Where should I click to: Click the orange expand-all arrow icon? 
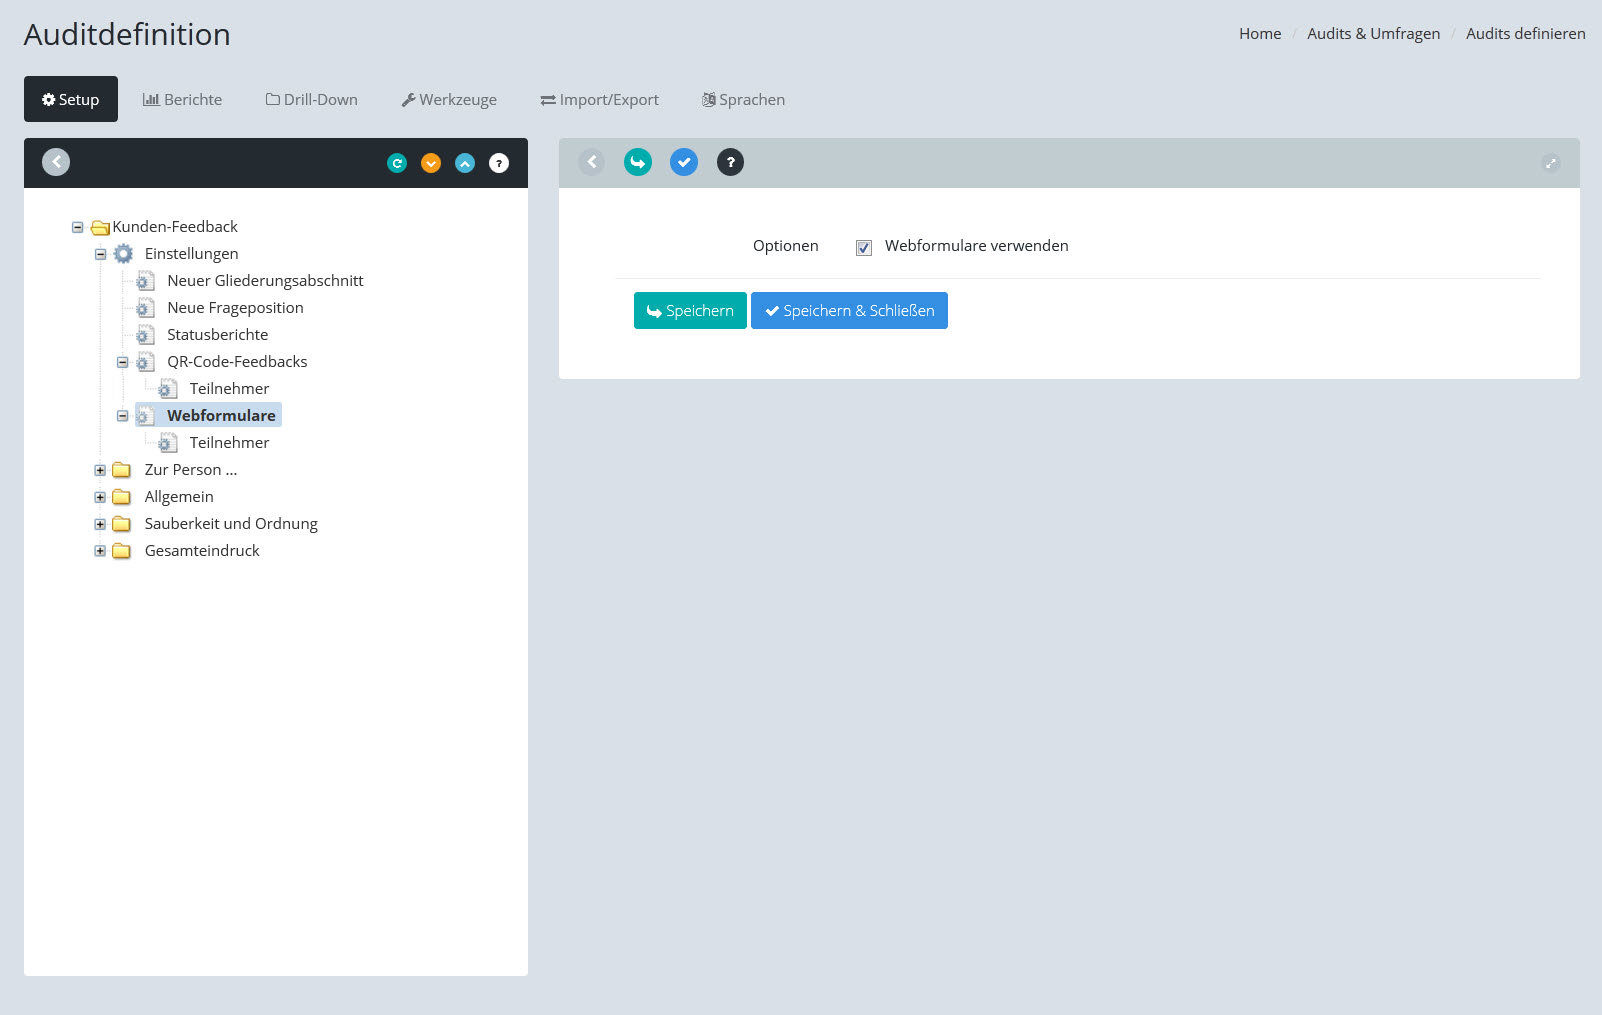point(431,163)
